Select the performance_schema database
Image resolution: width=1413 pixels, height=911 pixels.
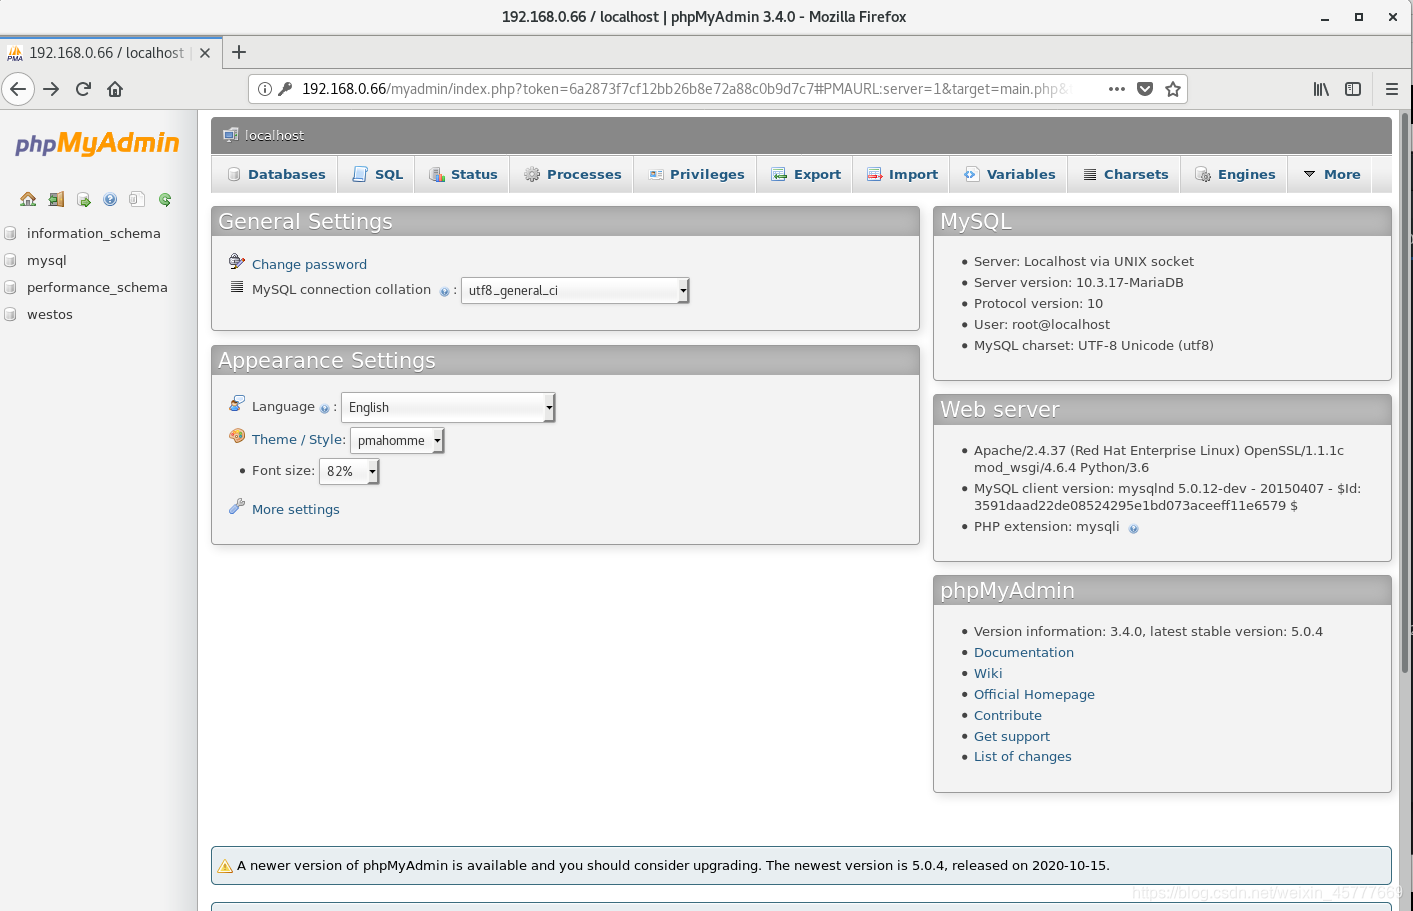tap(97, 287)
